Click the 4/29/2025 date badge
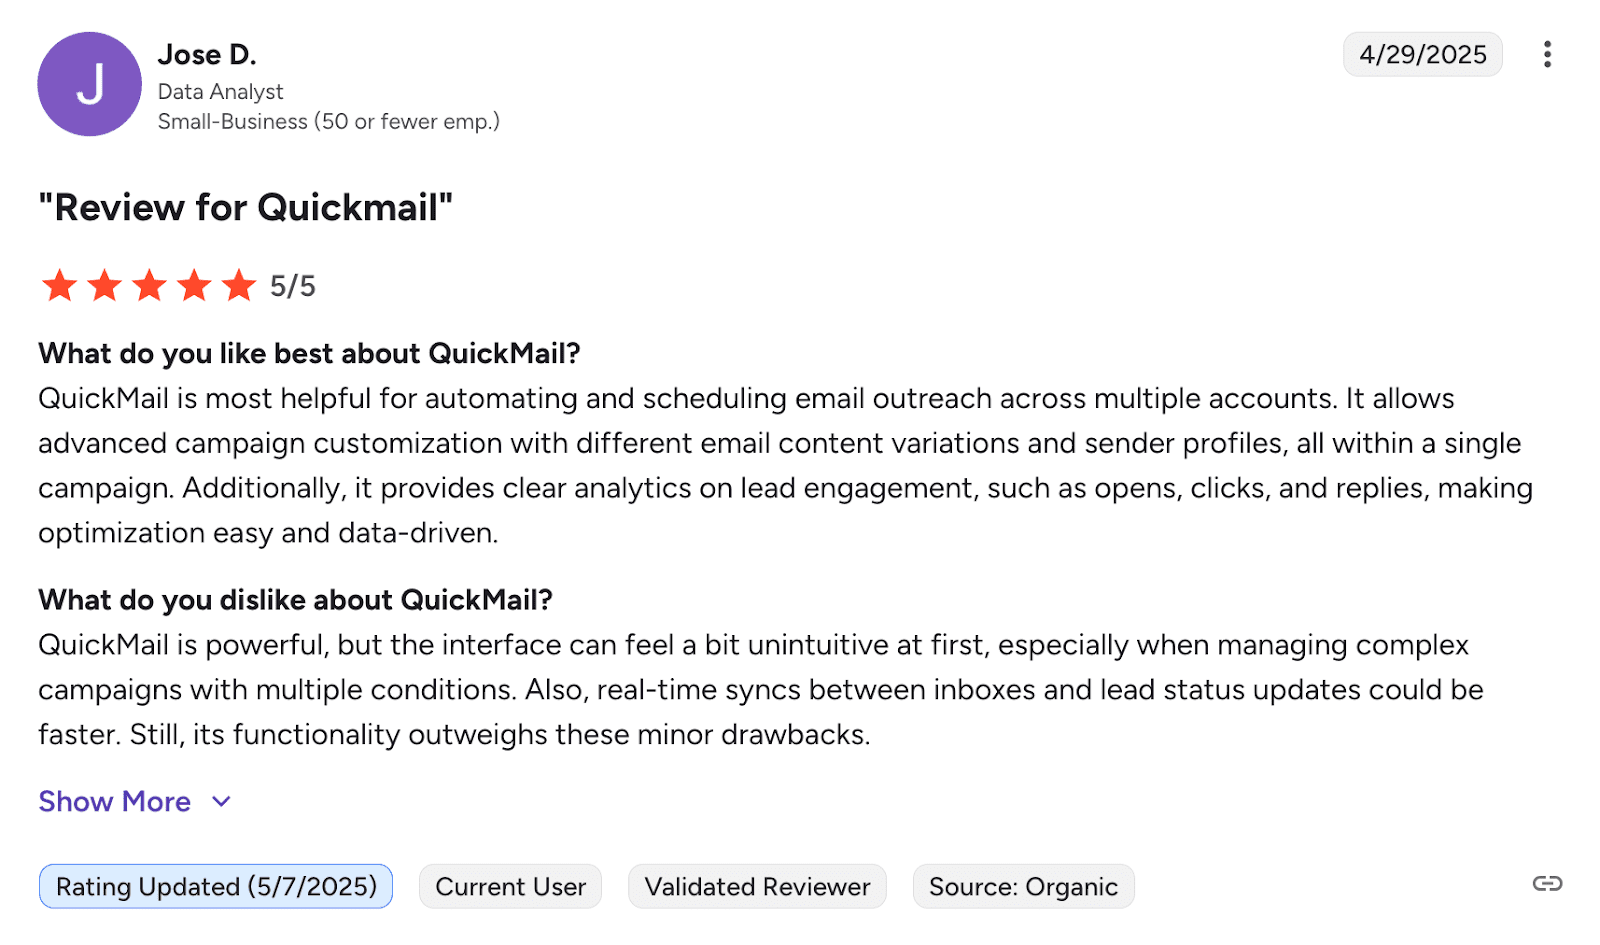The image size is (1600, 945). 1422,54
